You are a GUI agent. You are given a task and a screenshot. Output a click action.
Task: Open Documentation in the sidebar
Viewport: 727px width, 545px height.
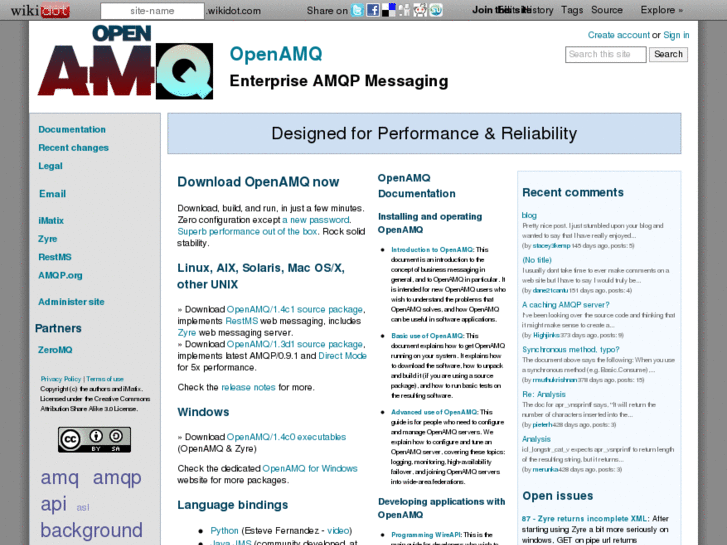pyautogui.click(x=72, y=129)
